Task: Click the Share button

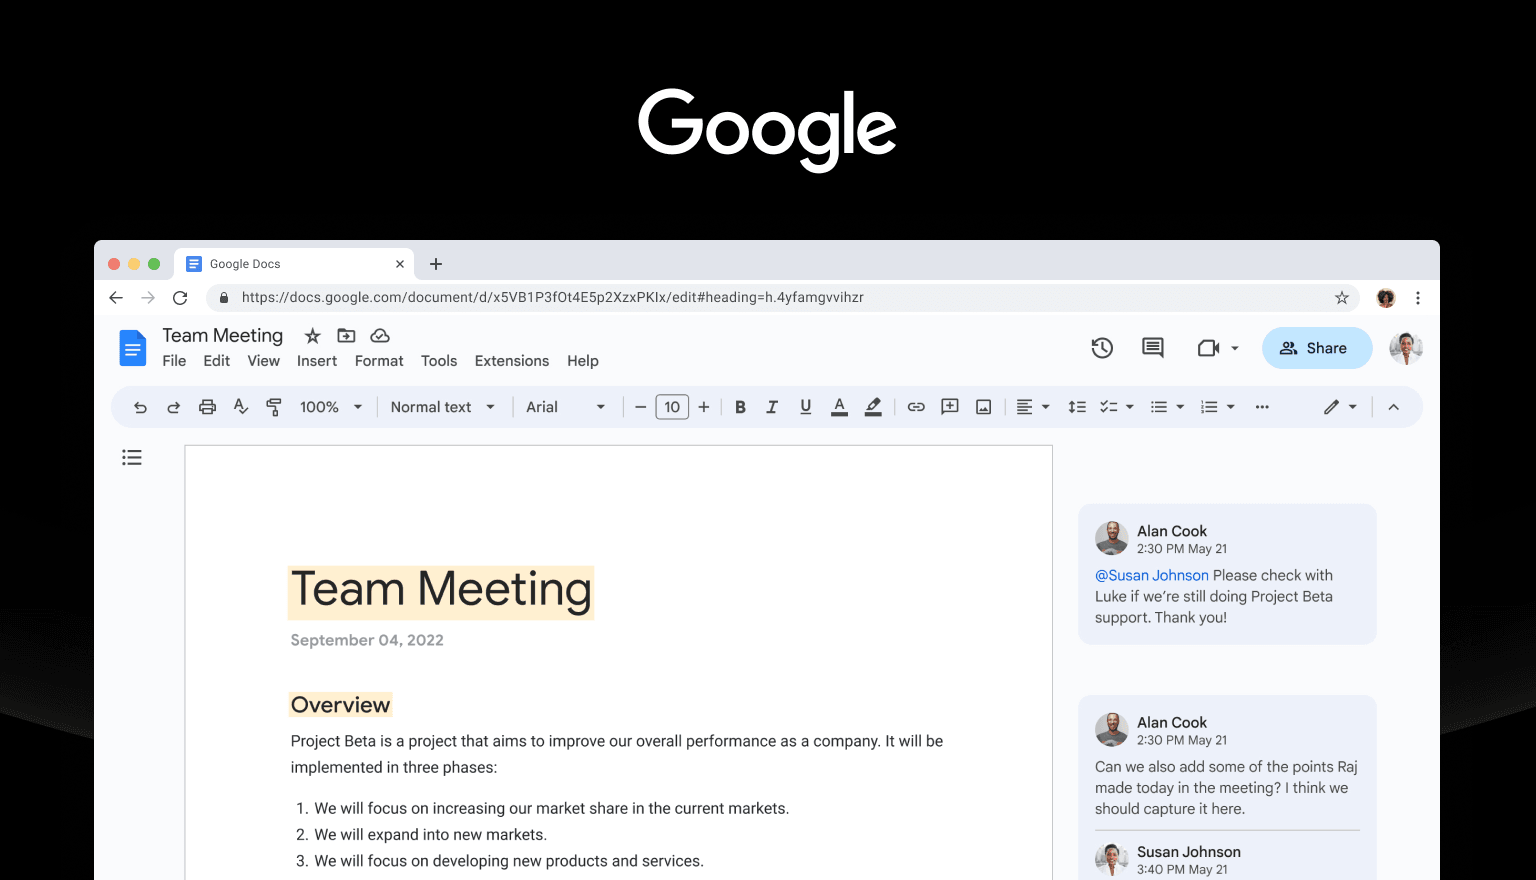Action: (x=1317, y=348)
